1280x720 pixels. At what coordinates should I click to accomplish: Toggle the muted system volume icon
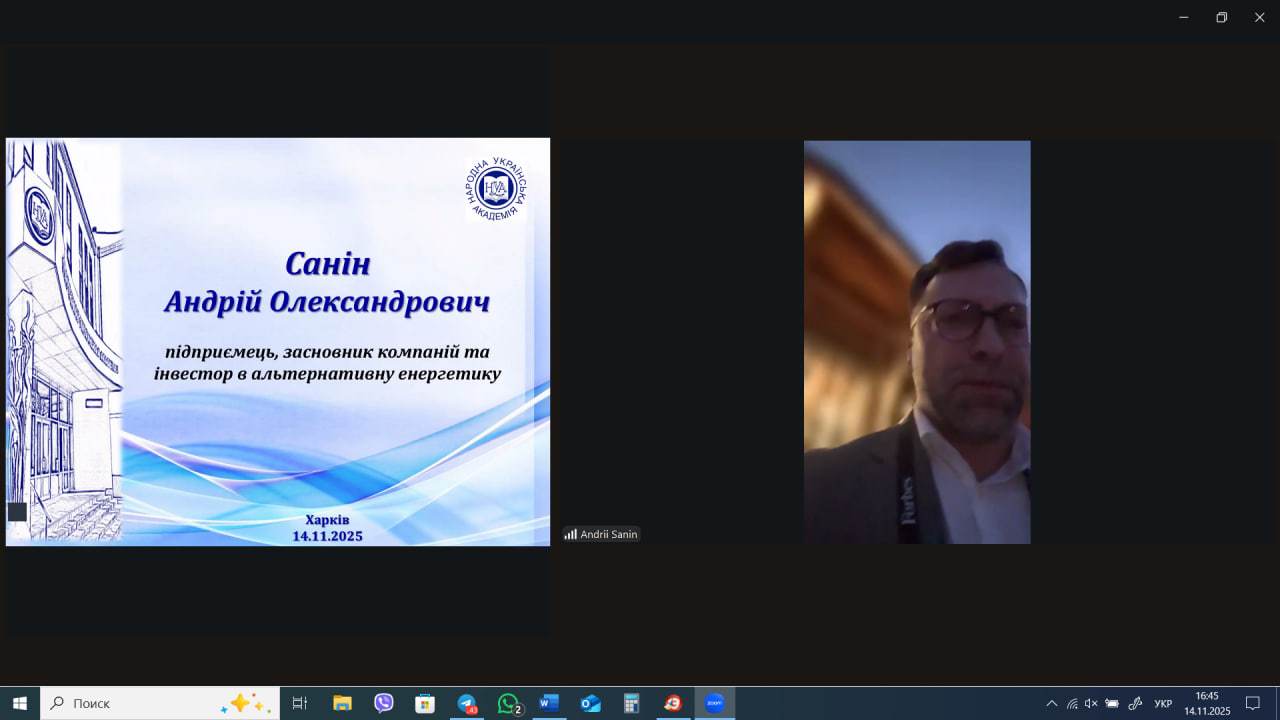pyautogui.click(x=1091, y=703)
